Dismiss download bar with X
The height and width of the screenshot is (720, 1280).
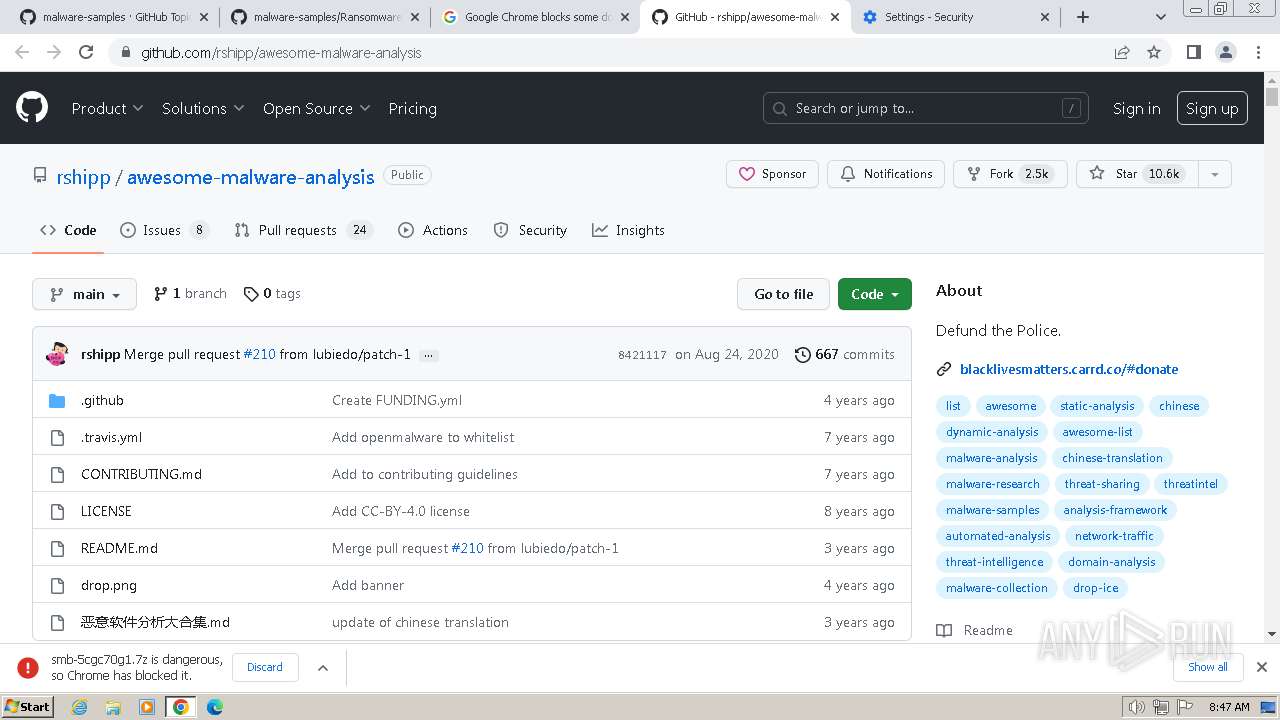tap(1262, 667)
